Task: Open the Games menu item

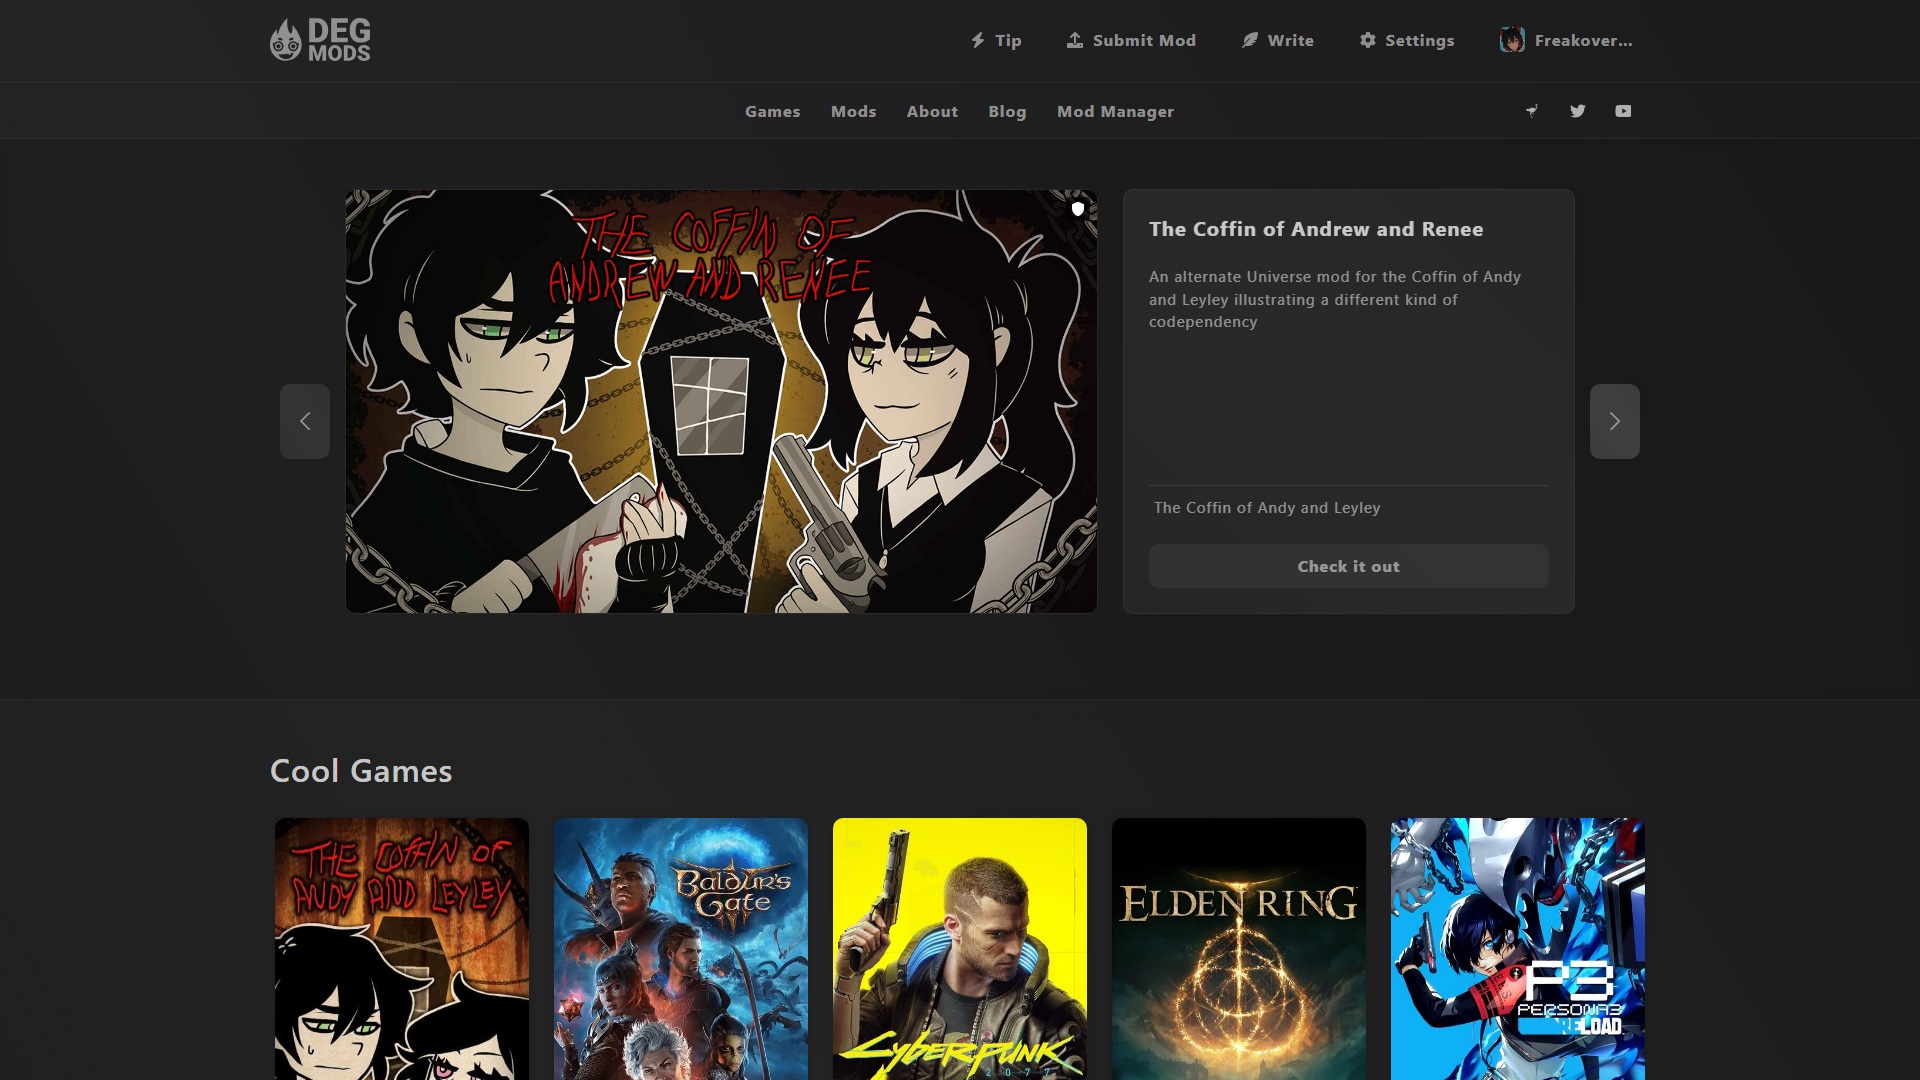Action: point(772,112)
